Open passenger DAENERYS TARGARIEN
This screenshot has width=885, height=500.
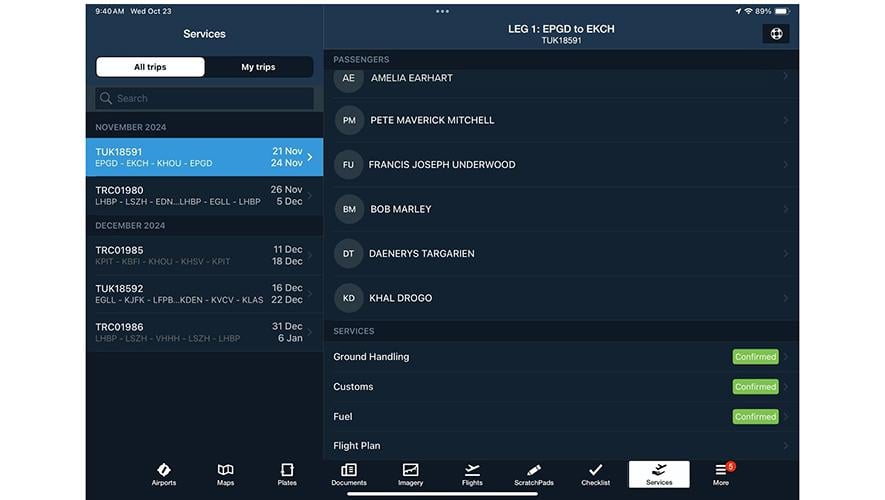(x=562, y=254)
